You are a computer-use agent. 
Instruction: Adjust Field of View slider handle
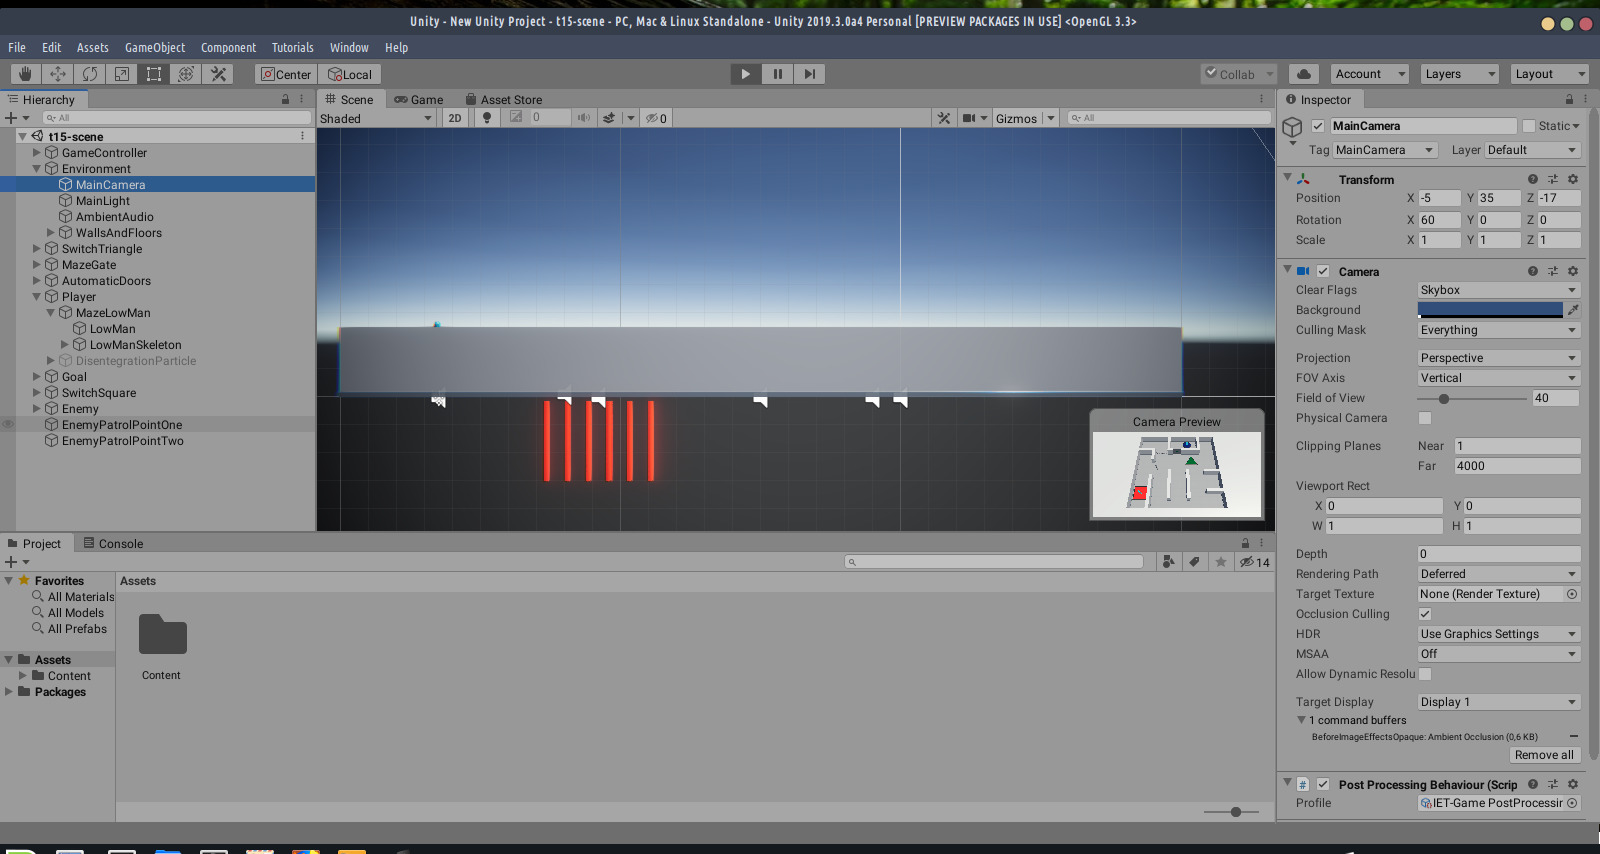coord(1444,398)
